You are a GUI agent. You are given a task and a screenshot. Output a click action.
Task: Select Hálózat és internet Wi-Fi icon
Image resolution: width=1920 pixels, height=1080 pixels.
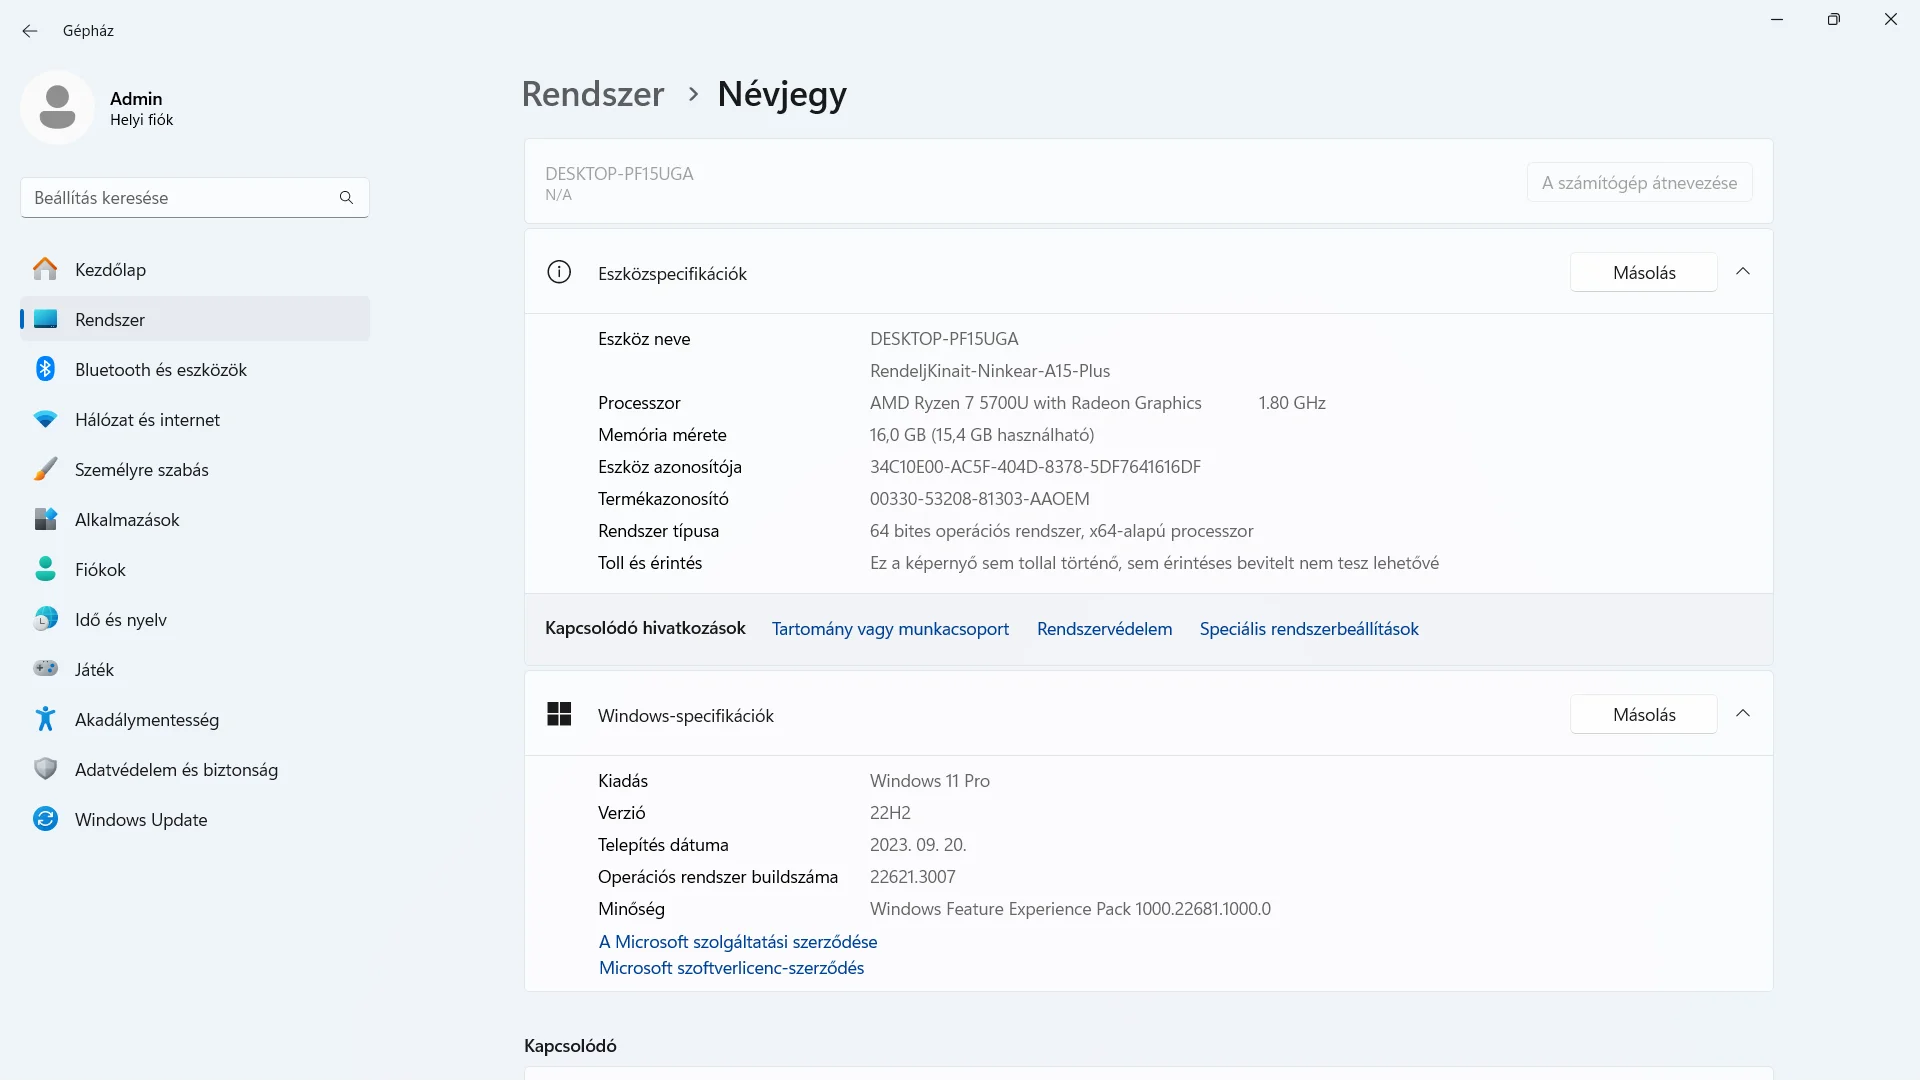45,420
